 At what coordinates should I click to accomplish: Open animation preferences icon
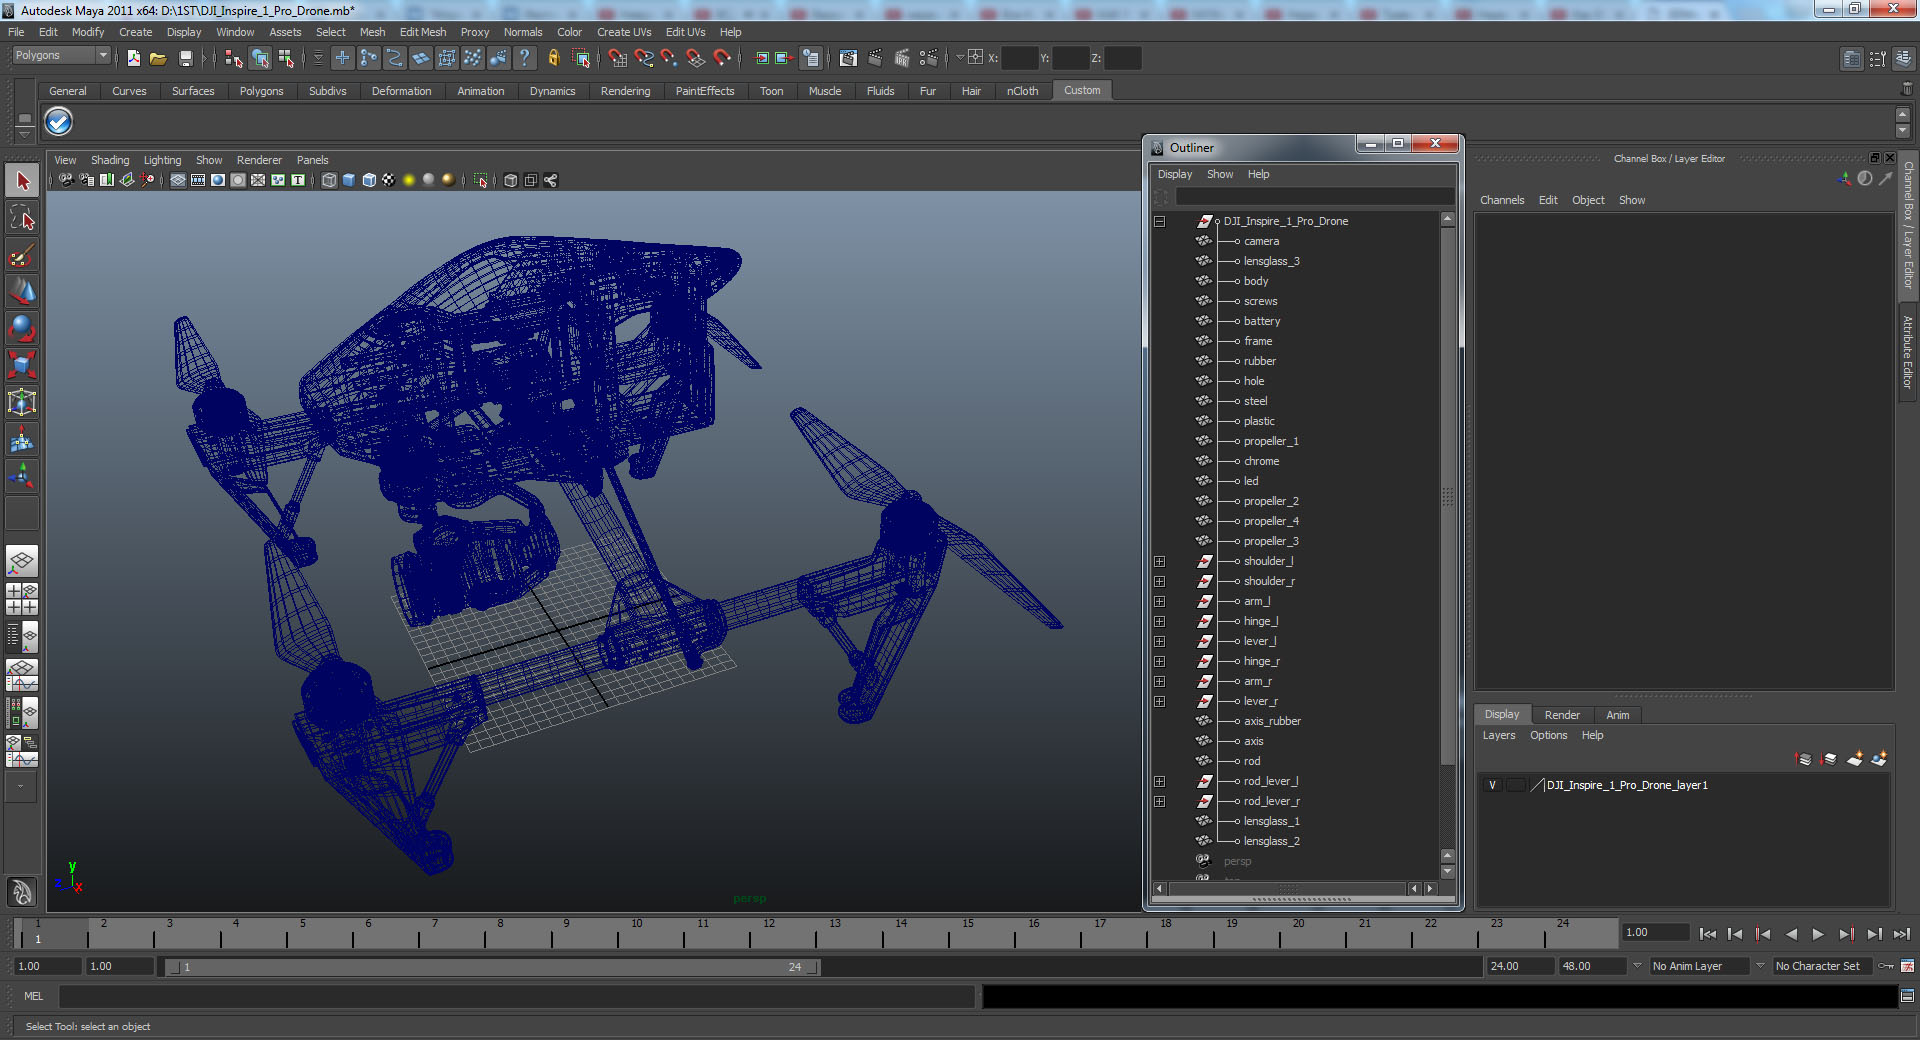(1907, 966)
